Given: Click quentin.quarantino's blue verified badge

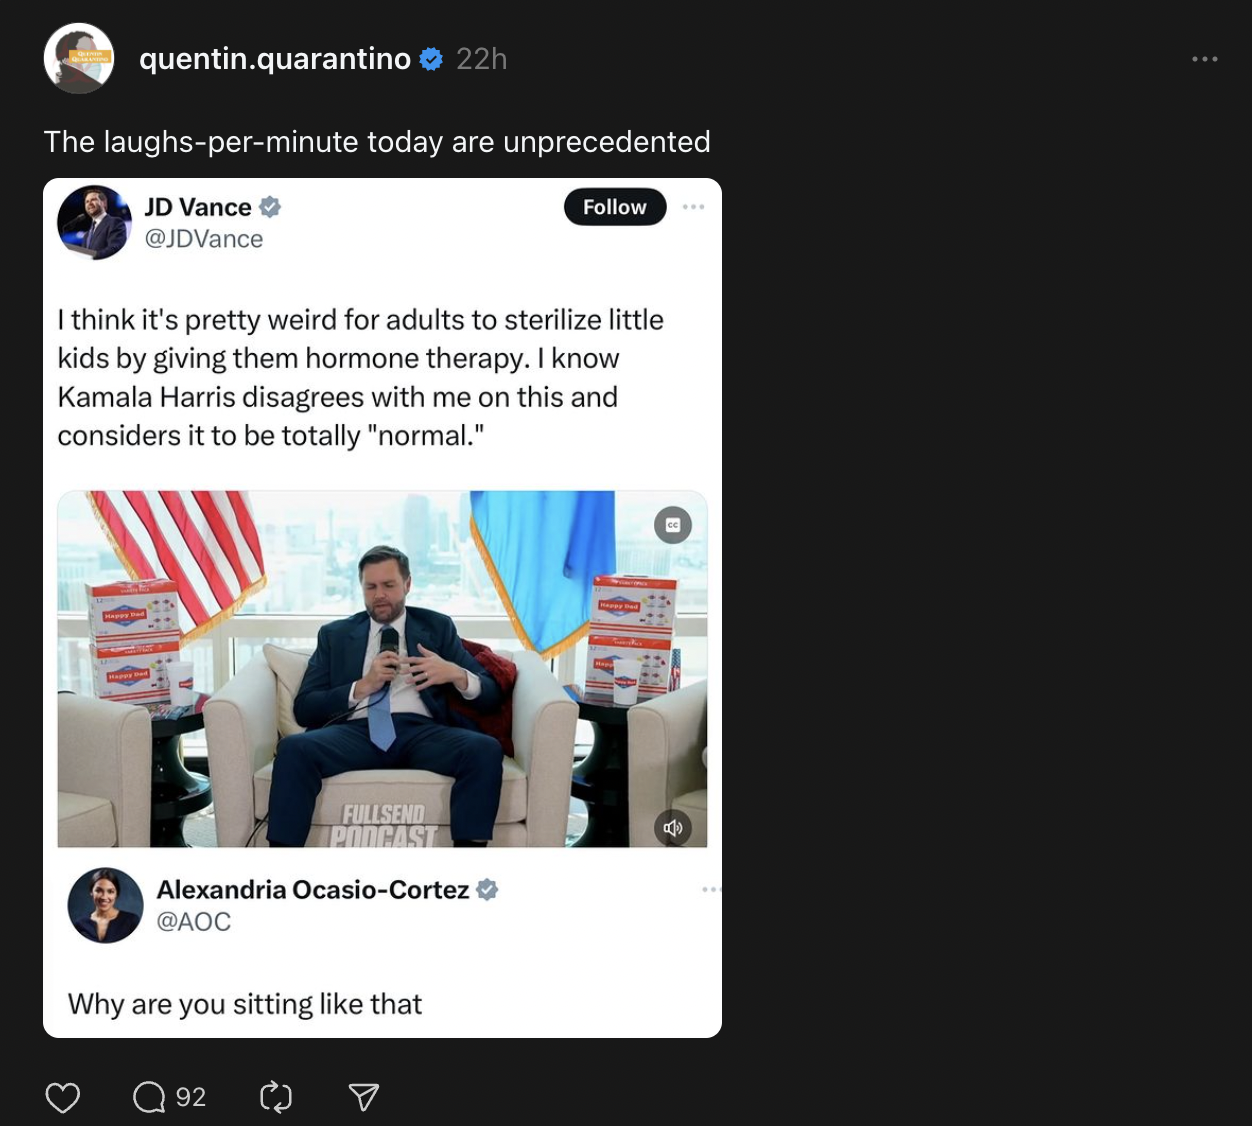Looking at the screenshot, I should pyautogui.click(x=431, y=60).
